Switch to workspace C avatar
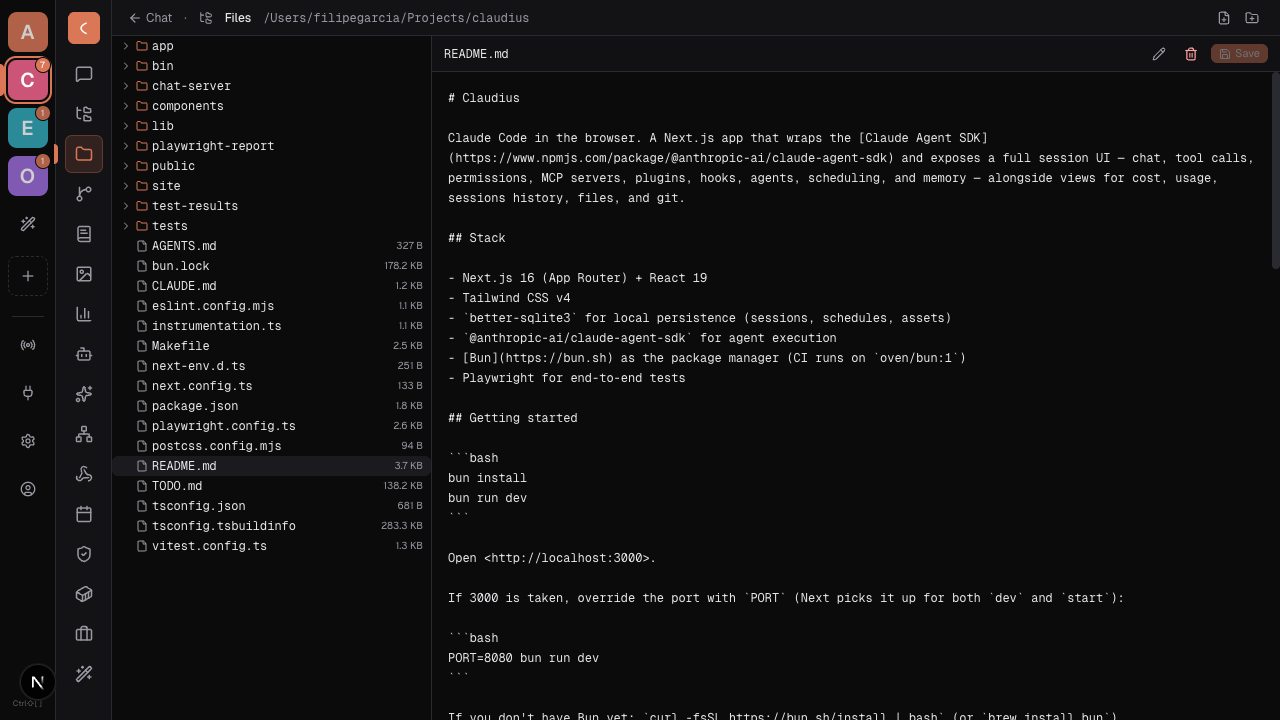 pos(28,80)
